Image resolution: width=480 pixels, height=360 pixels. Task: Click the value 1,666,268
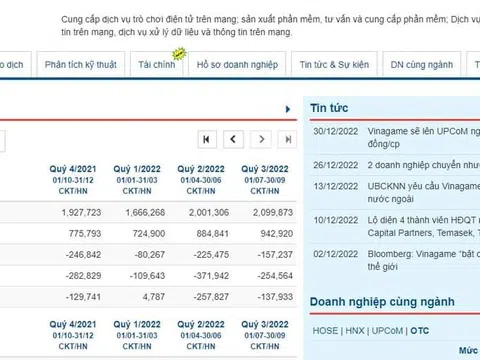point(145,212)
